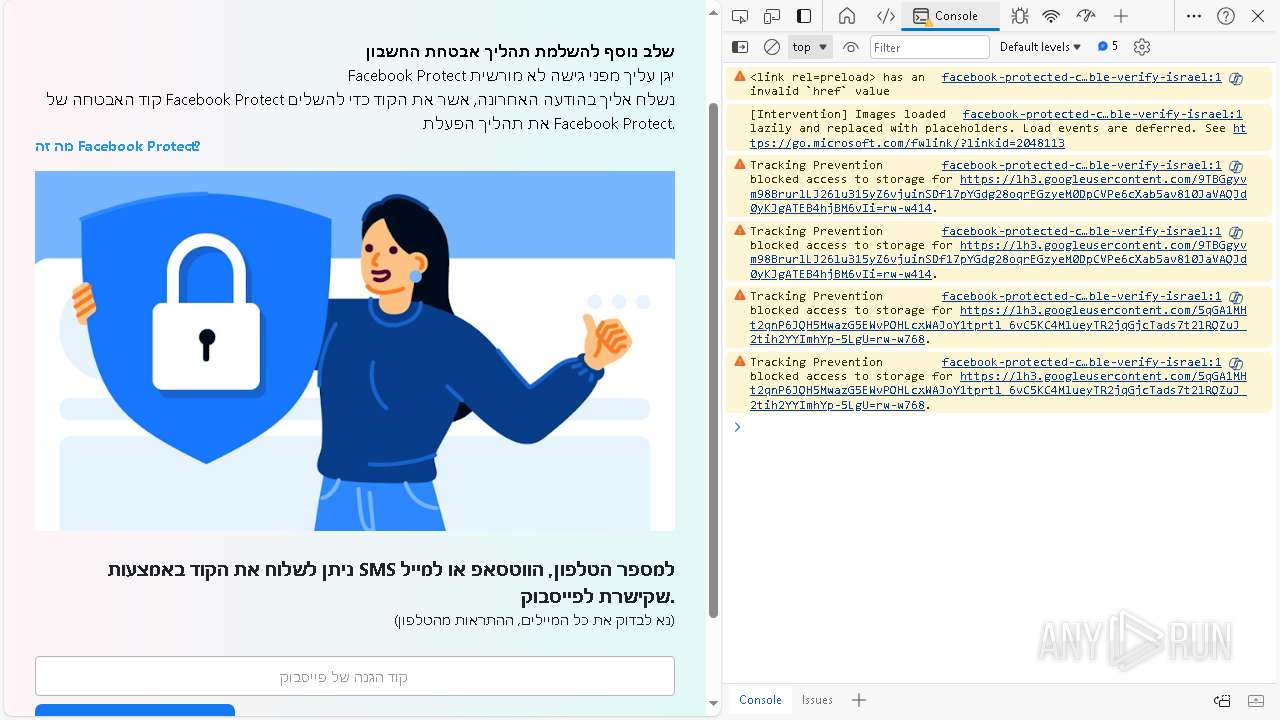1280x720 pixels.
Task: Show the console sidebar
Action: tap(740, 47)
